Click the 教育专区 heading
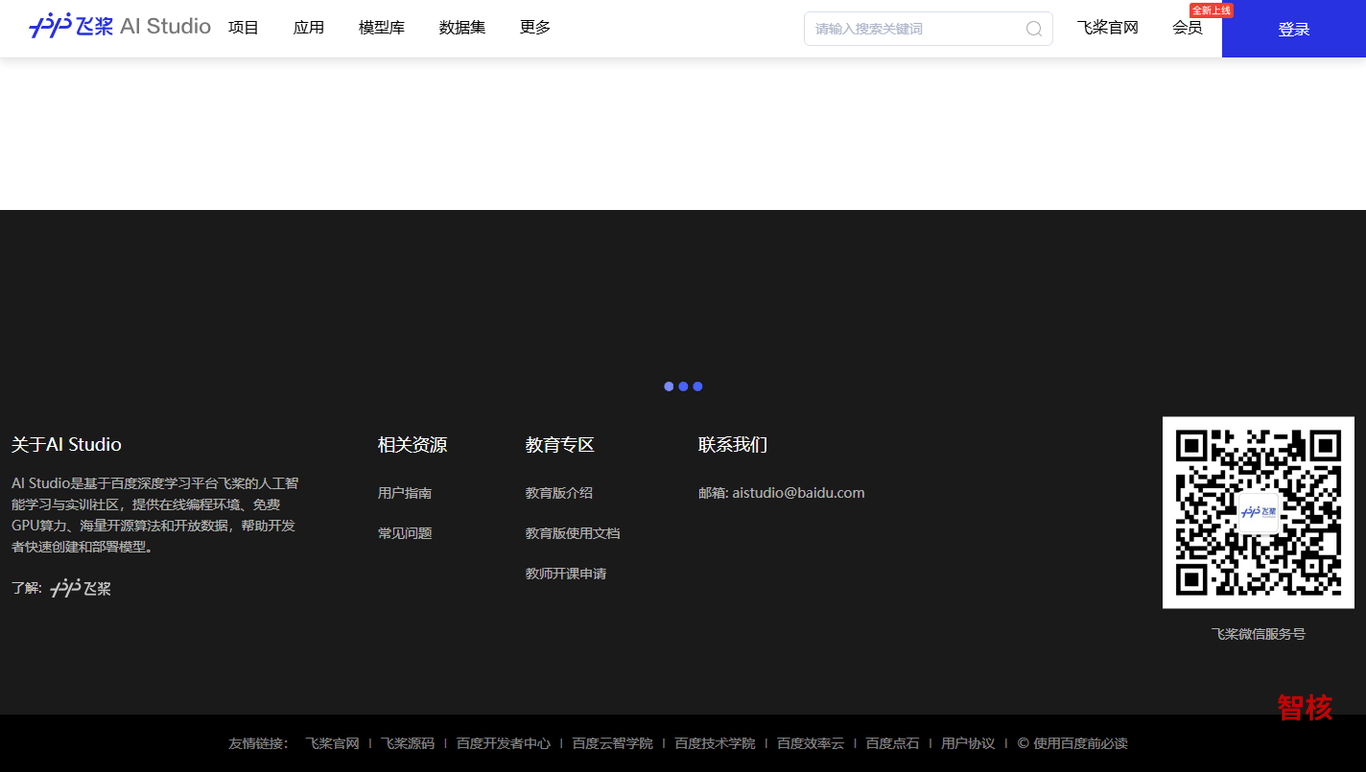1366x772 pixels. (x=560, y=445)
